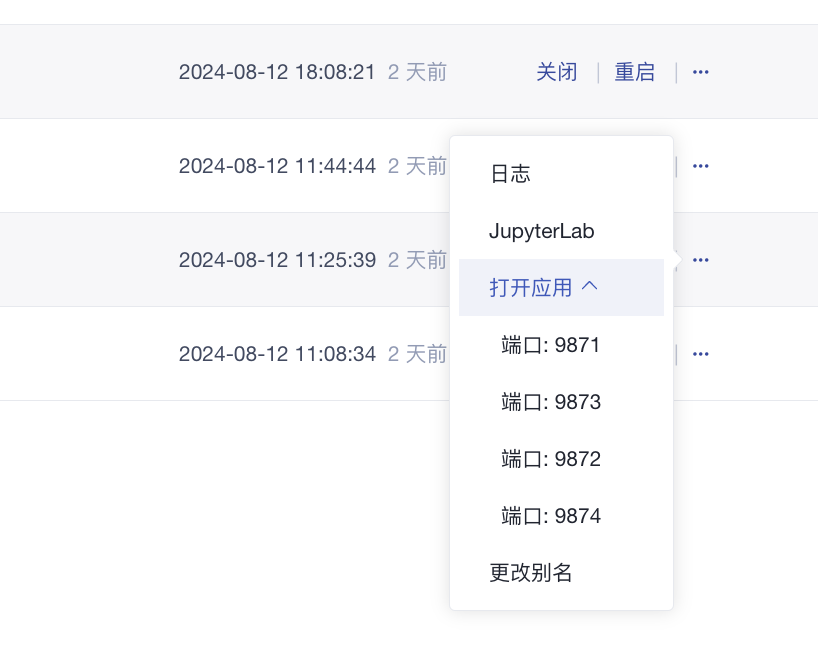Select 日志 from the dropdown menu

510,174
